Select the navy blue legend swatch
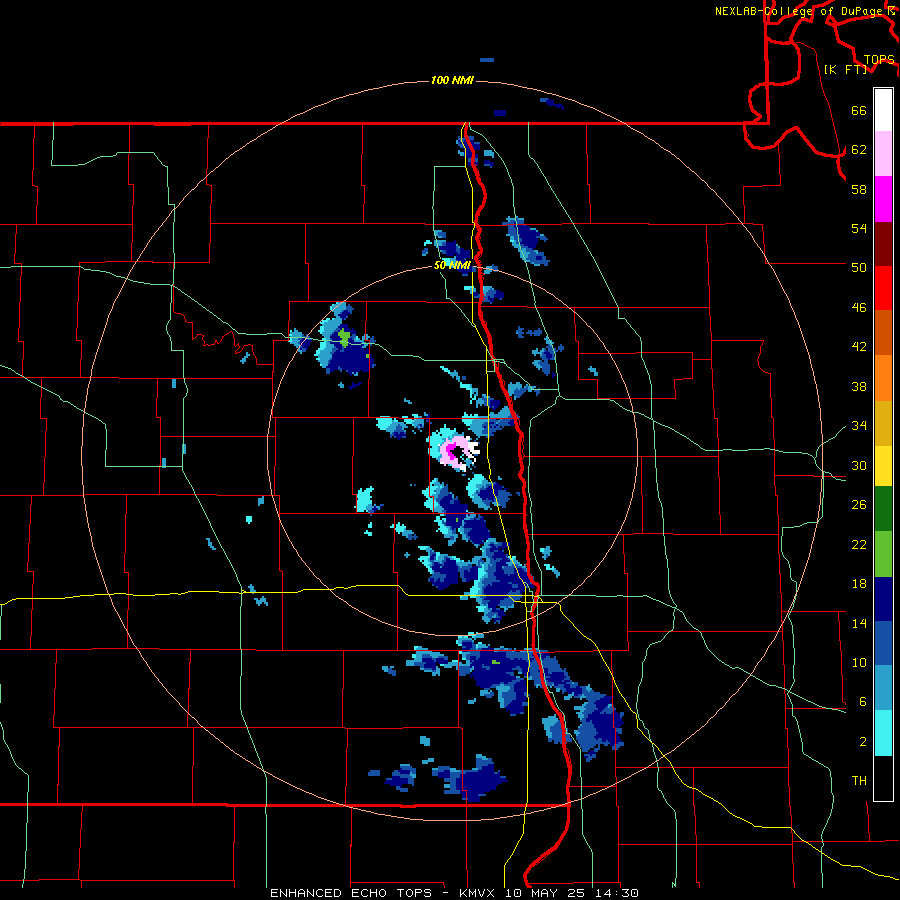Image resolution: width=900 pixels, height=900 pixels. point(883,599)
